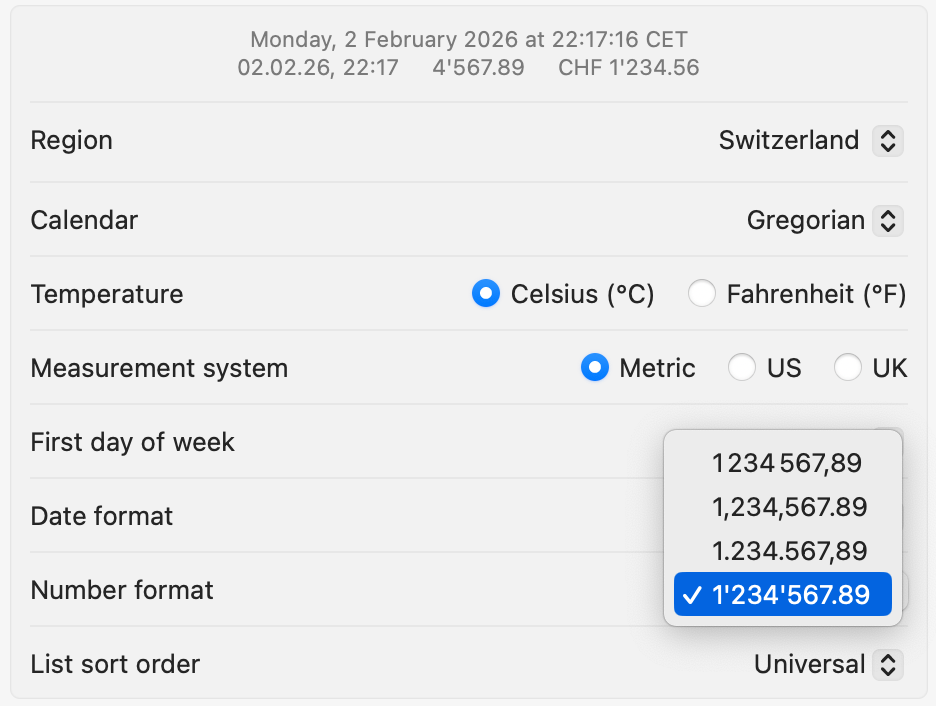
Task: Click the Date format row label
Action: tap(102, 516)
